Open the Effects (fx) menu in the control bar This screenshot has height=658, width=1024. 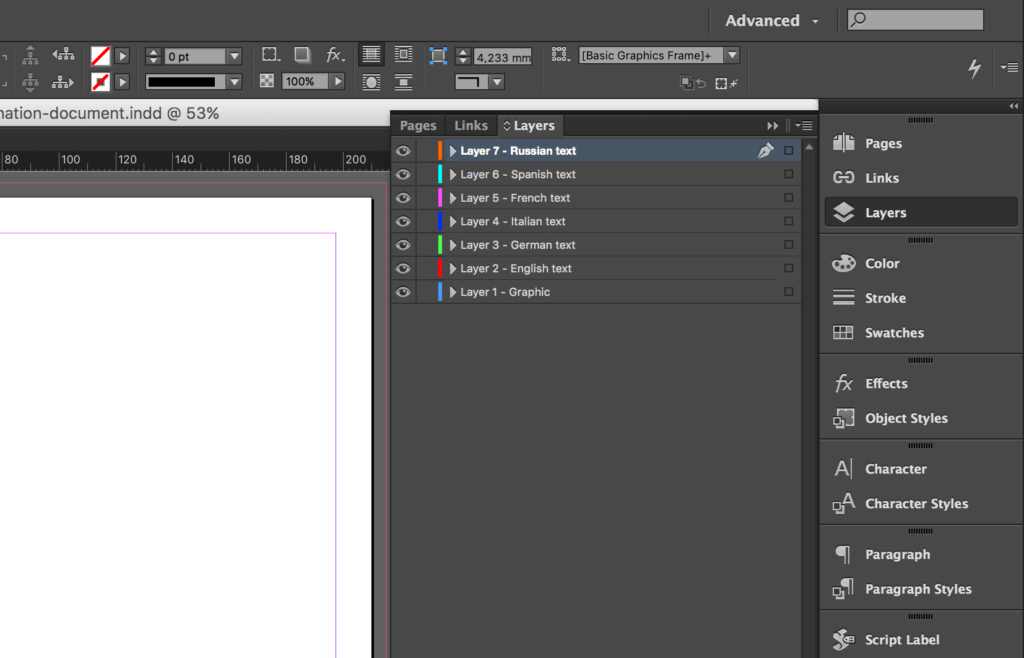coord(335,55)
